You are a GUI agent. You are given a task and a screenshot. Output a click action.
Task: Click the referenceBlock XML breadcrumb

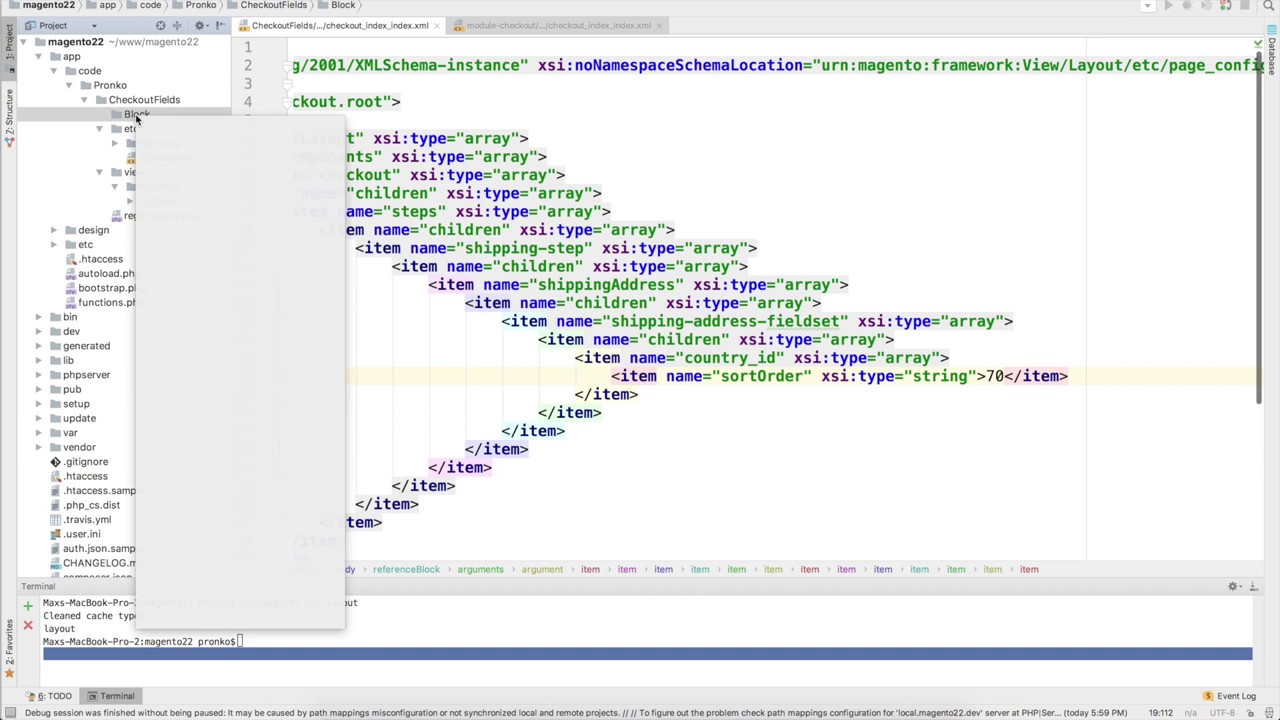pos(406,569)
